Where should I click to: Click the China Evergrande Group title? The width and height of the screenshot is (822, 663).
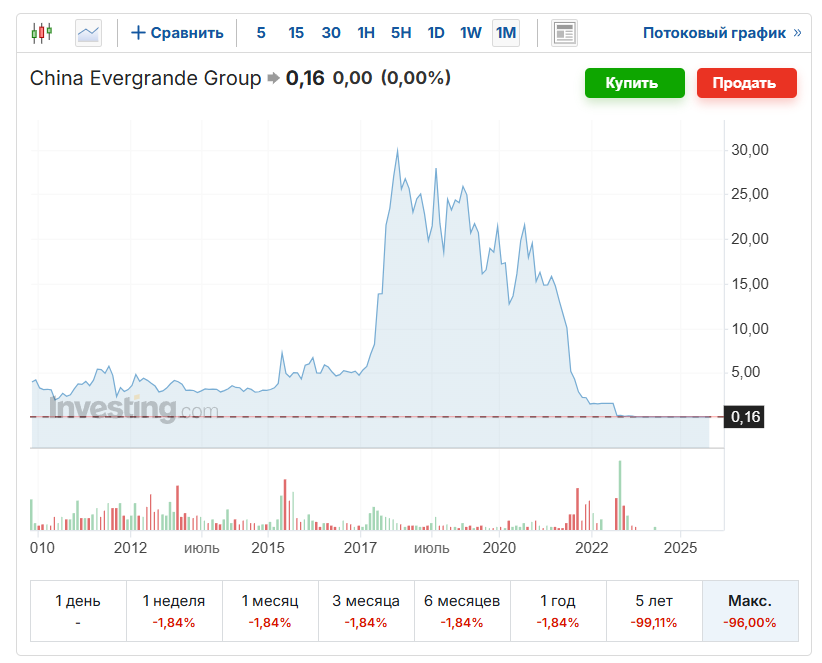pos(145,79)
